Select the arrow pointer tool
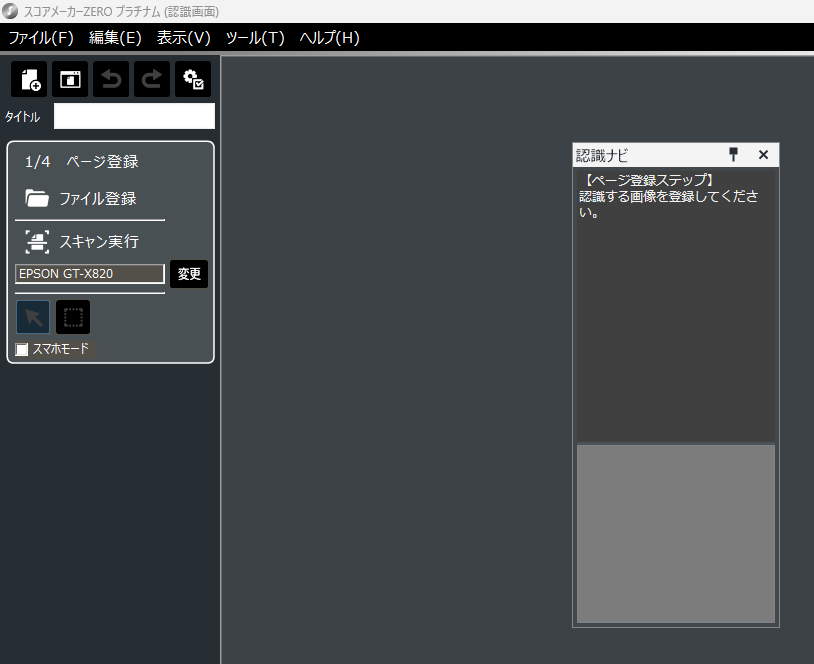Screen dimensions: 814x664 point(33,318)
